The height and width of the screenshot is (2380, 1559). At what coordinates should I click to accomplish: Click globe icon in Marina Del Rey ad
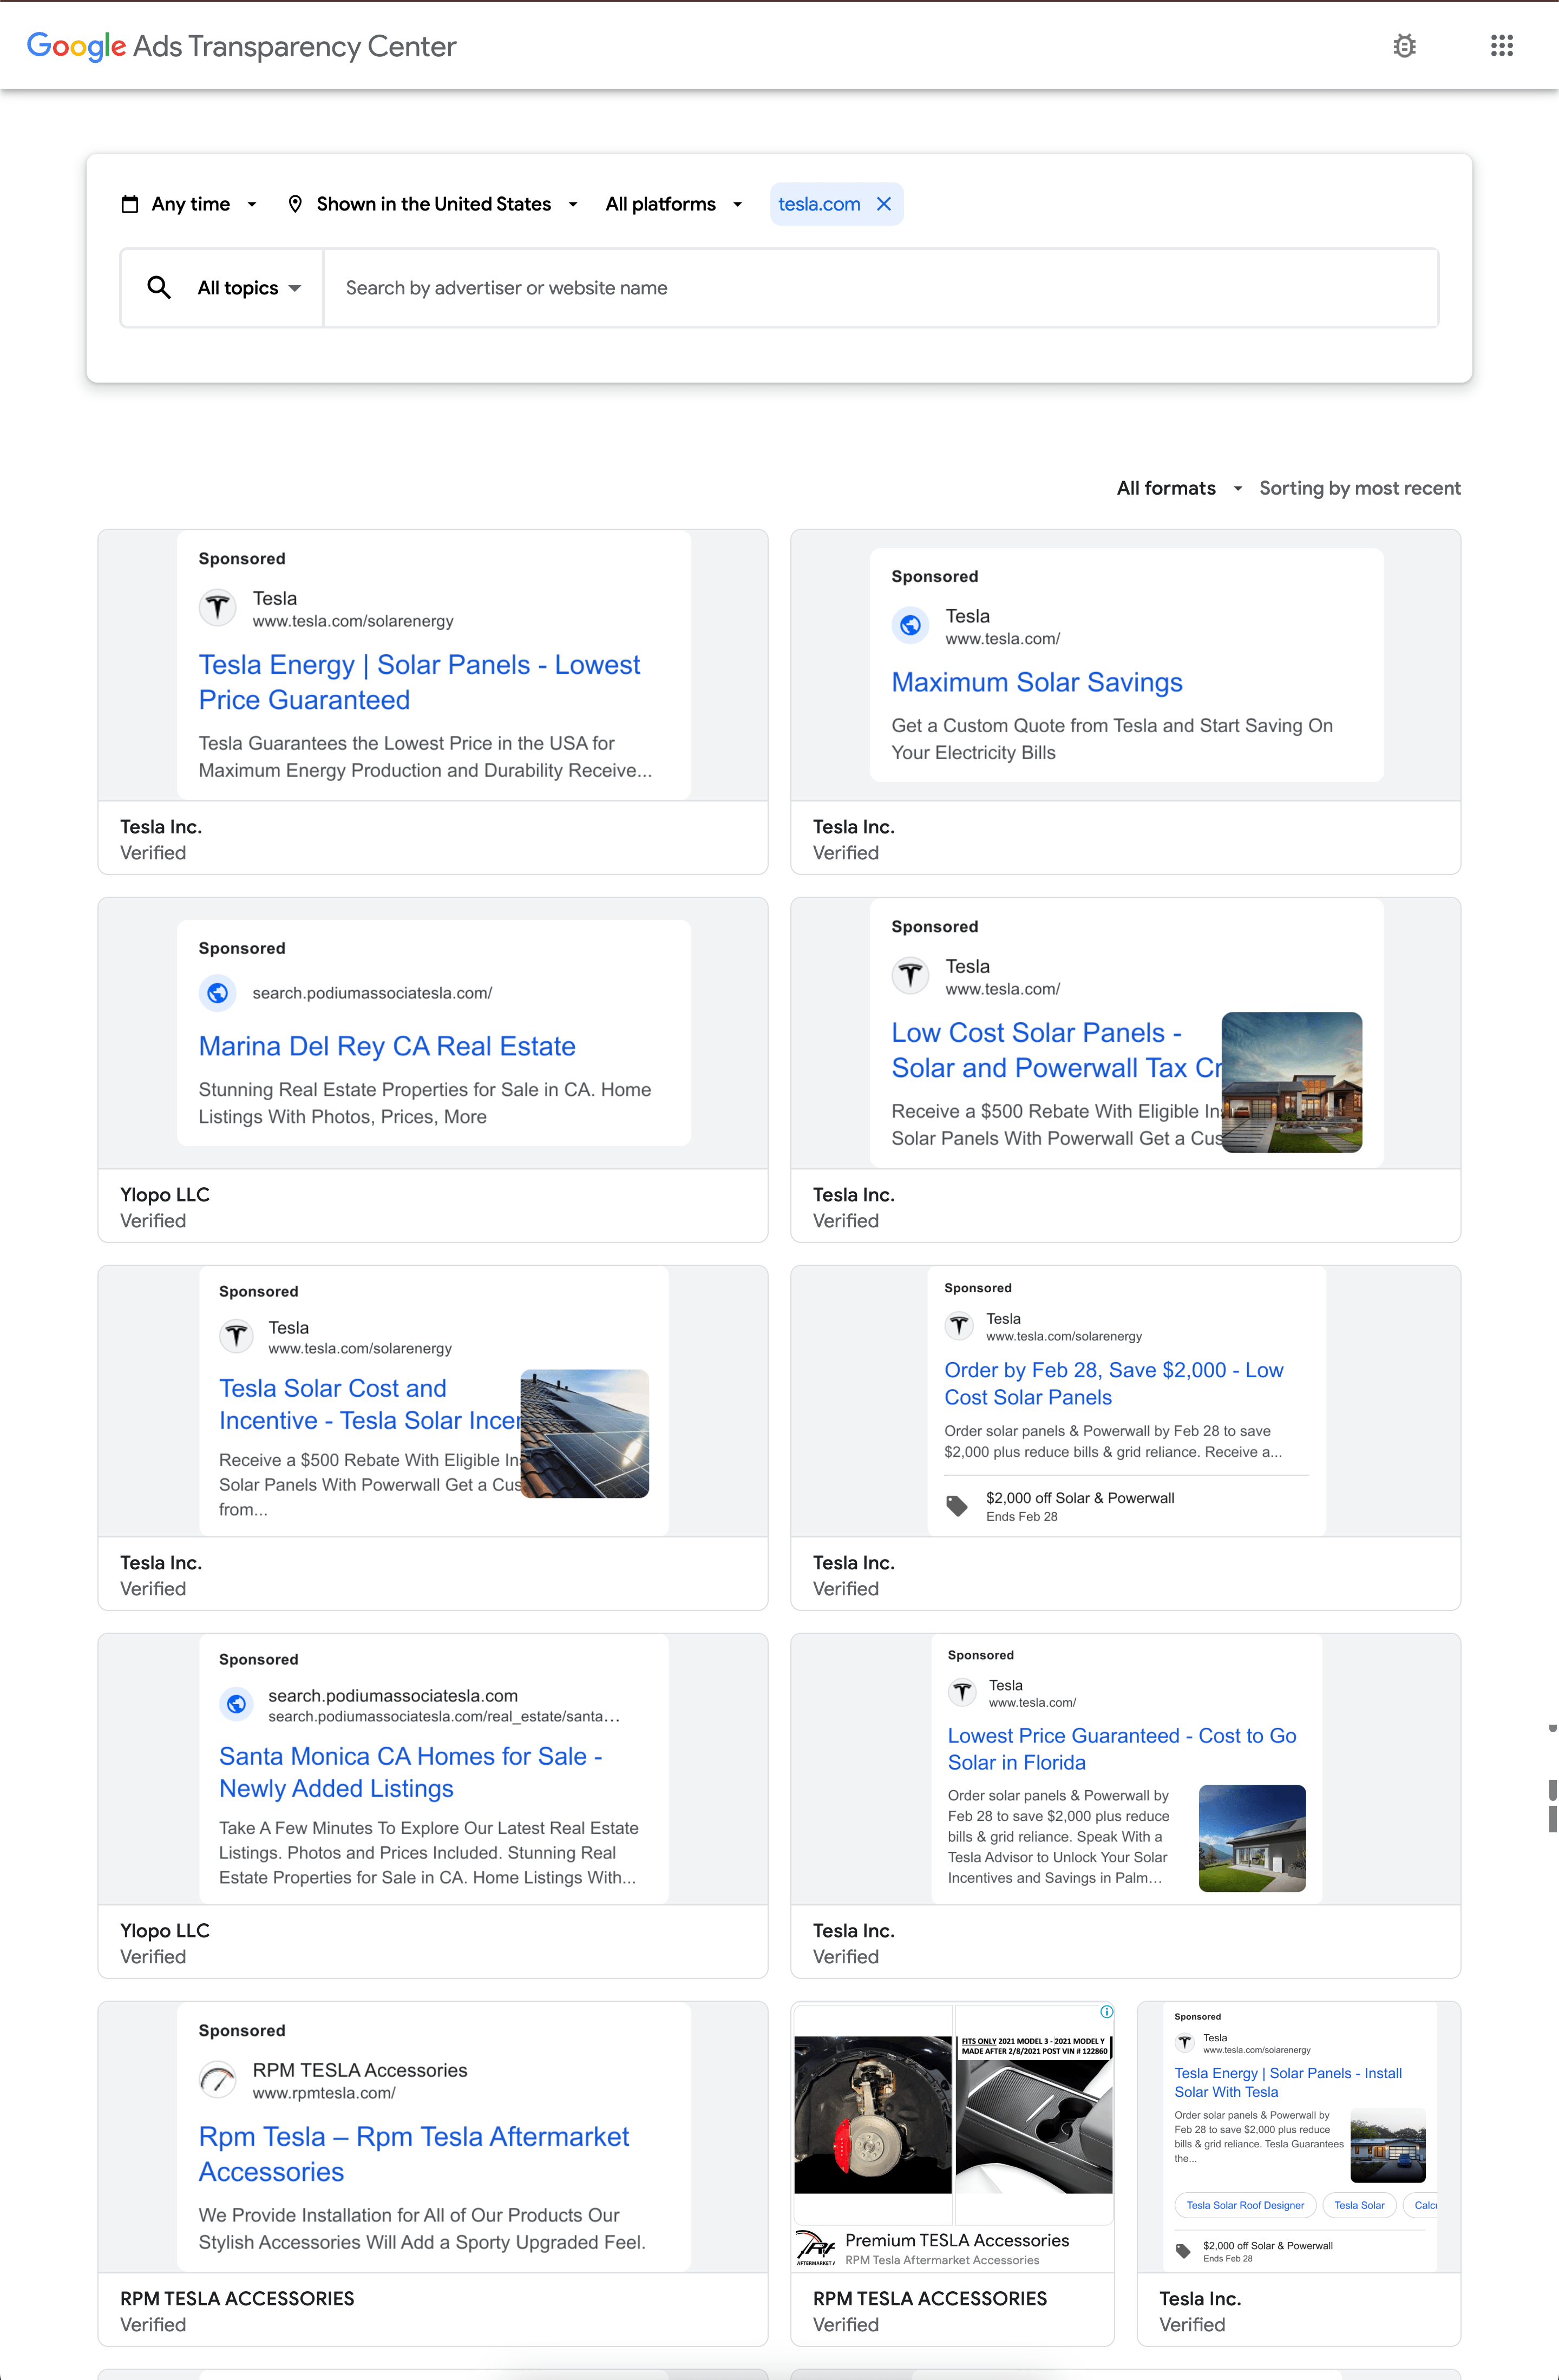tap(218, 993)
